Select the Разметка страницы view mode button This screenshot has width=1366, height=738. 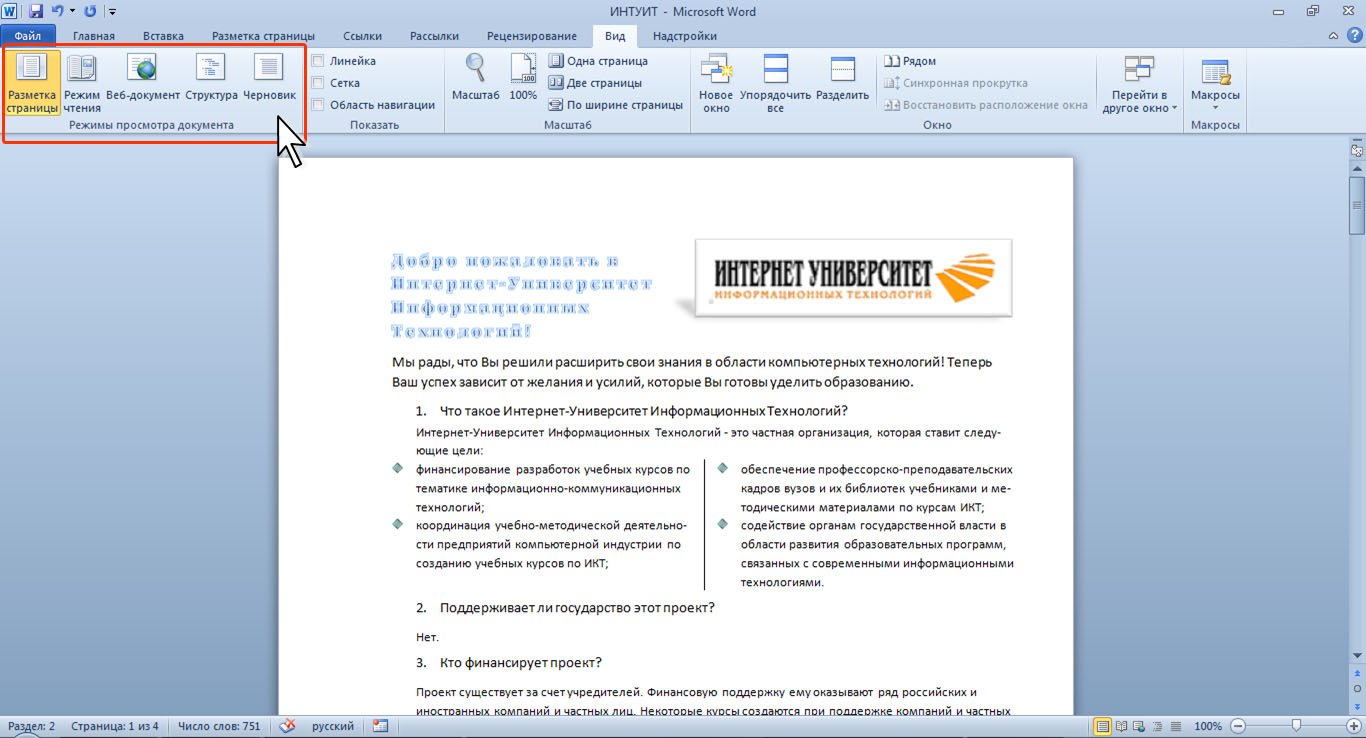click(x=33, y=83)
